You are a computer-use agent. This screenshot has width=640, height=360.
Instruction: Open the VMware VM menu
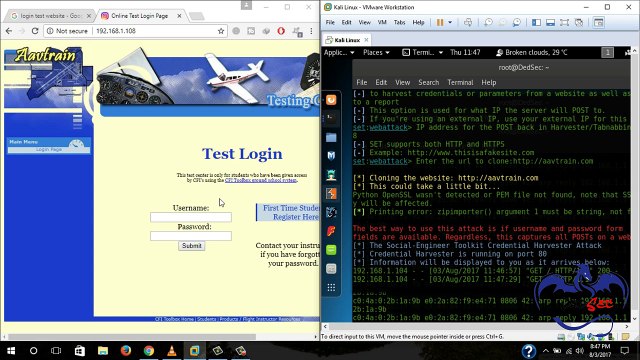pyautogui.click(x=382, y=22)
